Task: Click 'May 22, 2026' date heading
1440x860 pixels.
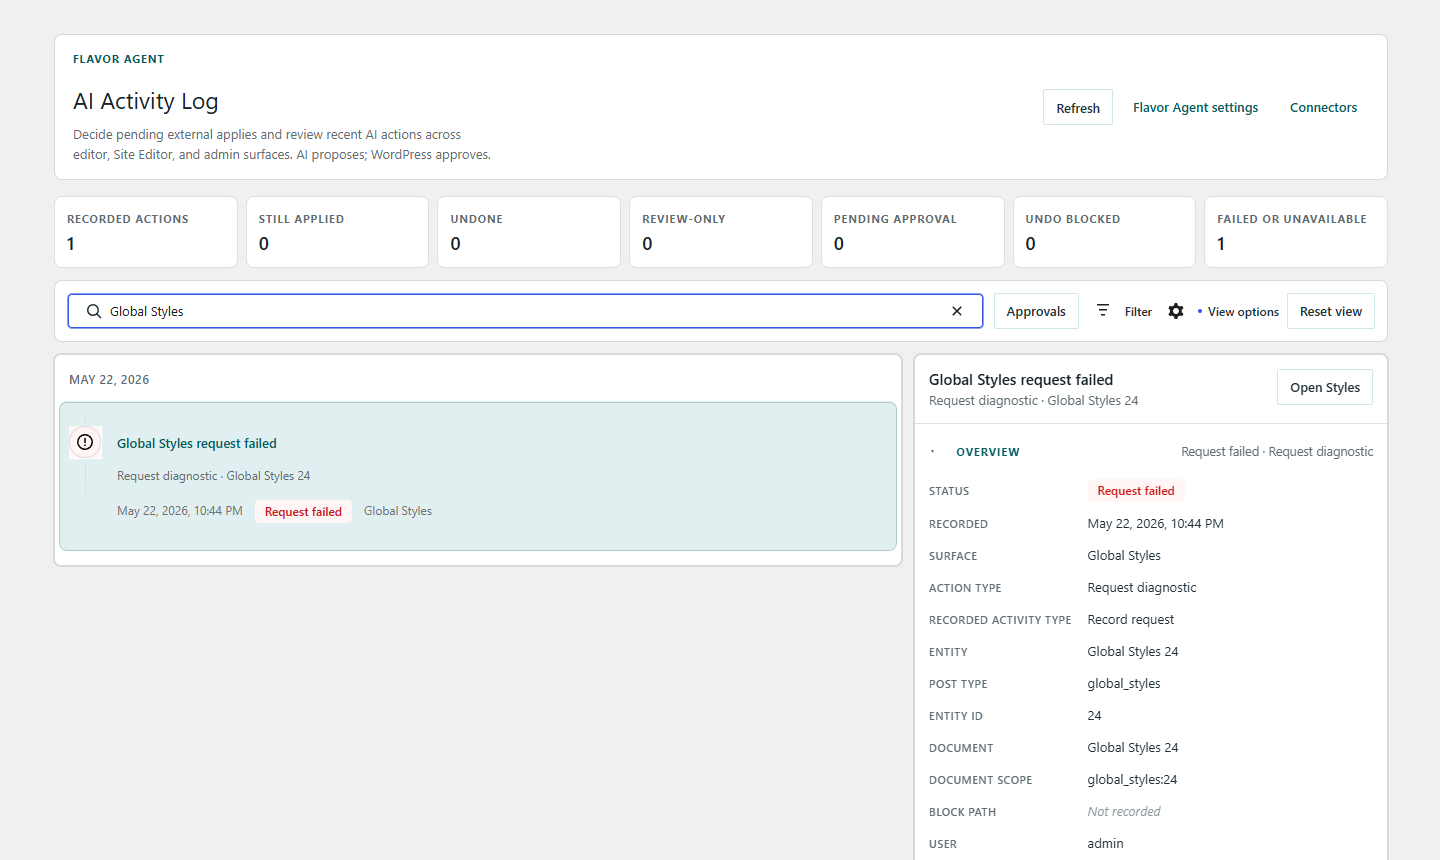Action: [x=109, y=380]
